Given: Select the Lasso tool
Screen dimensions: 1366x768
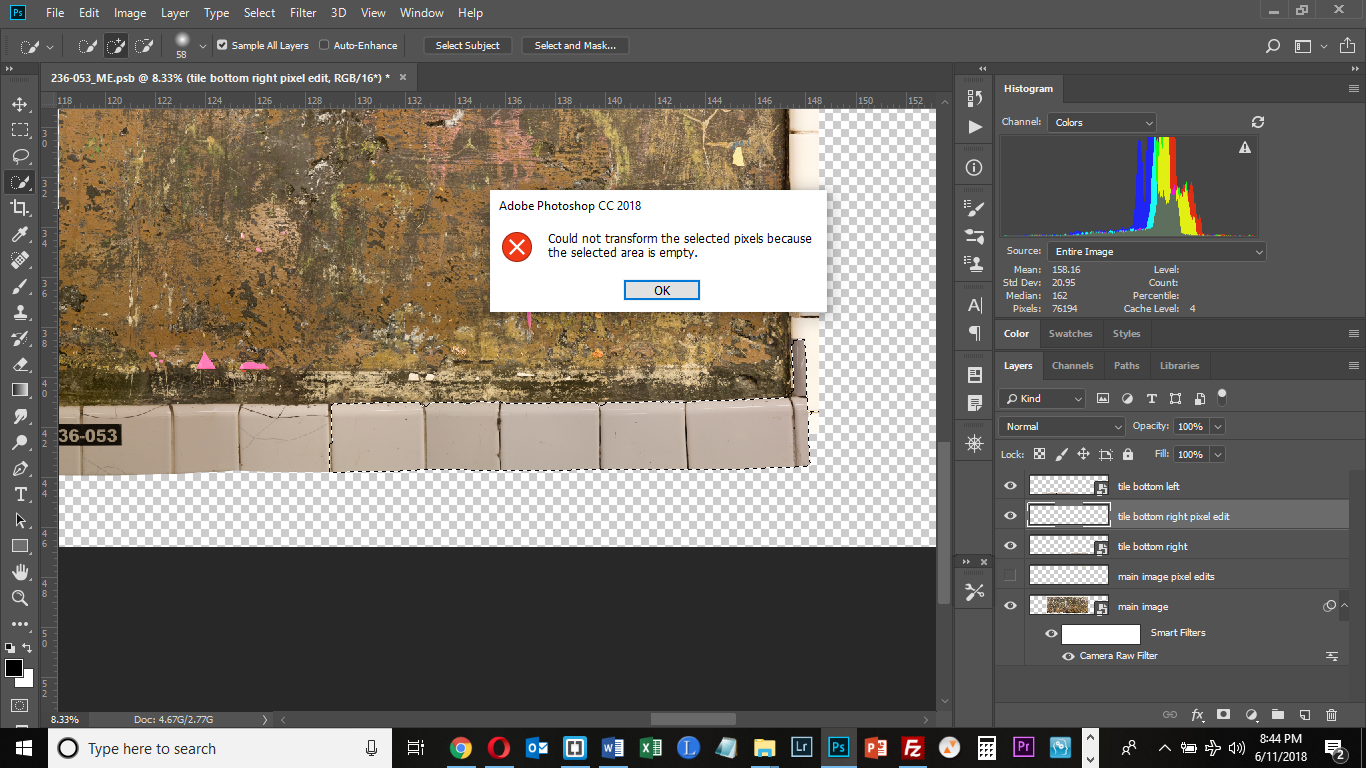Looking at the screenshot, I should 20,156.
